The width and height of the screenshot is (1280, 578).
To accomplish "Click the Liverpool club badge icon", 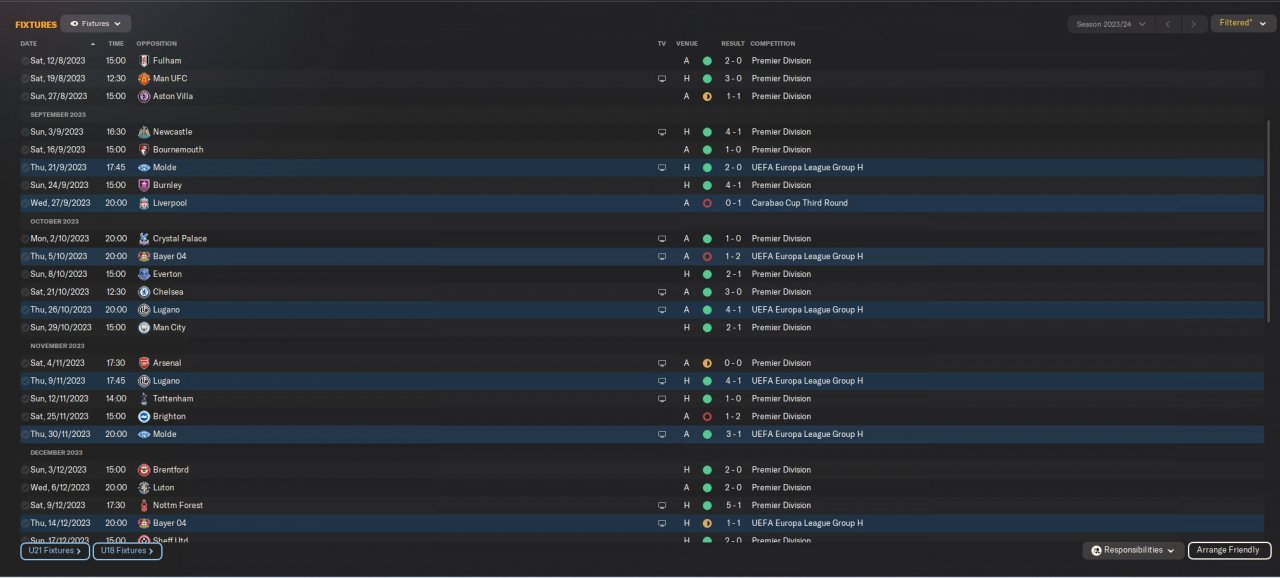I will click(x=144, y=203).
